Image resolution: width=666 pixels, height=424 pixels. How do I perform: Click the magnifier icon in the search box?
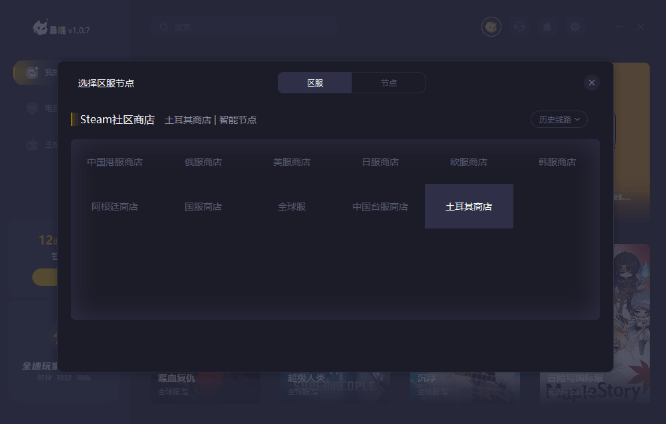point(164,27)
